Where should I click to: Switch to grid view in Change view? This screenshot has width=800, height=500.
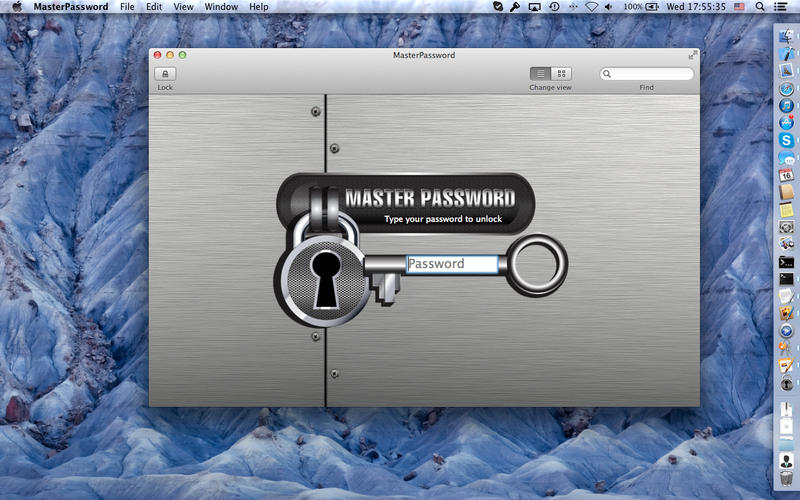pyautogui.click(x=561, y=74)
